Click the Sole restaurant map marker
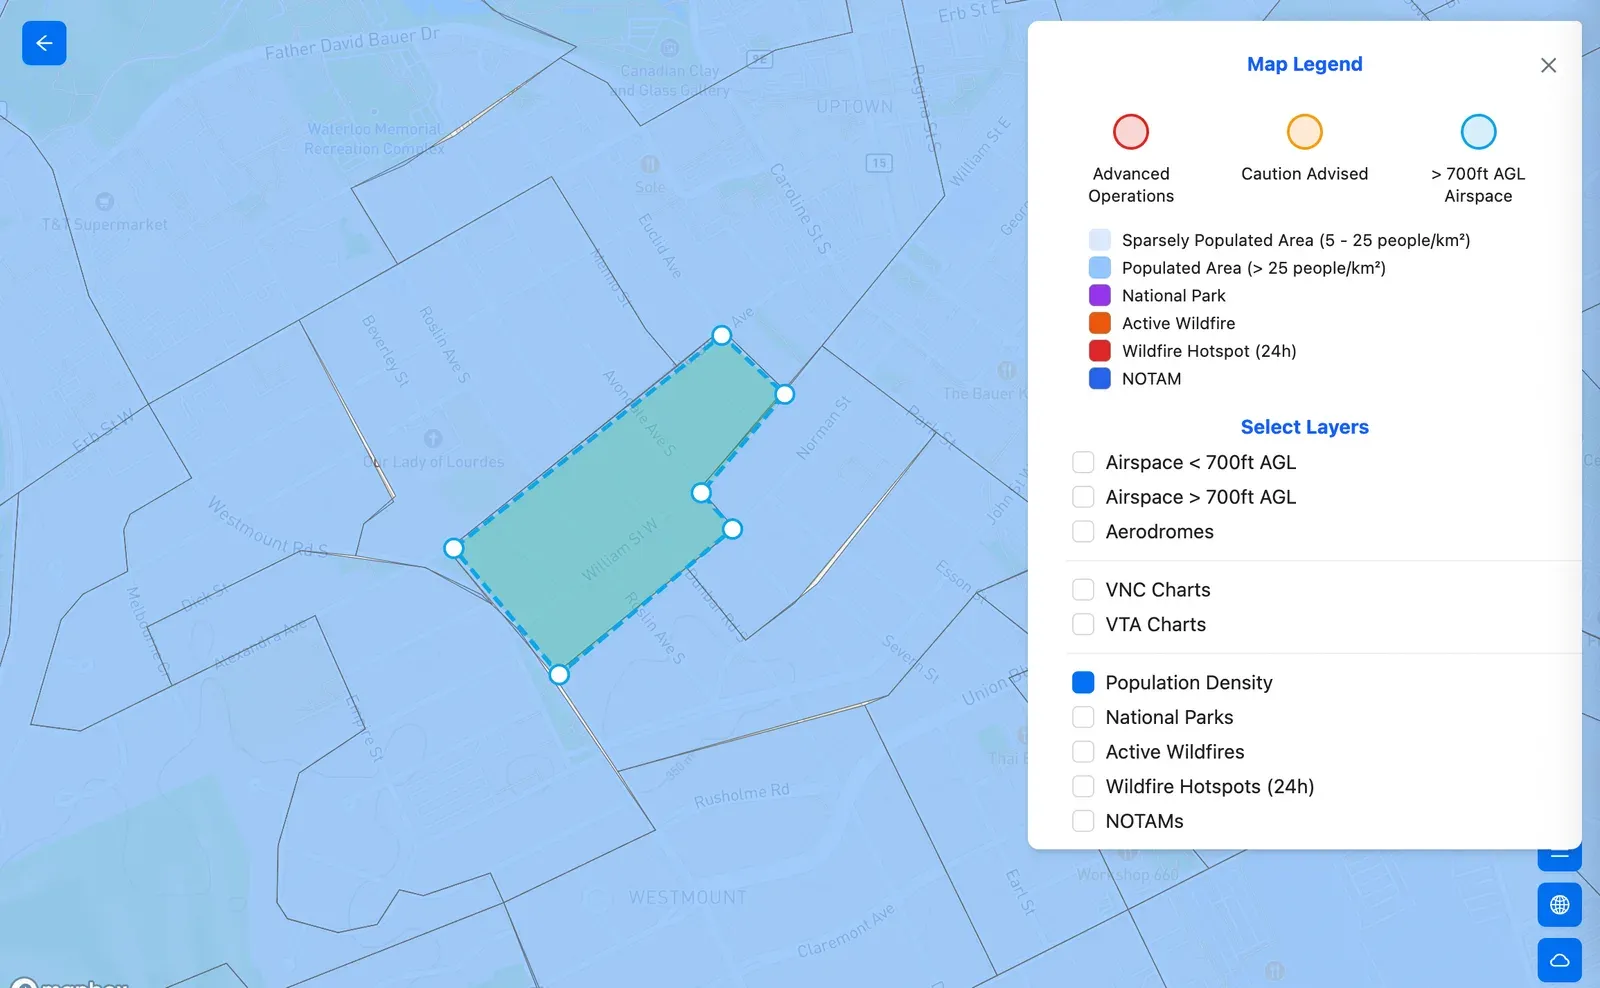 650,164
